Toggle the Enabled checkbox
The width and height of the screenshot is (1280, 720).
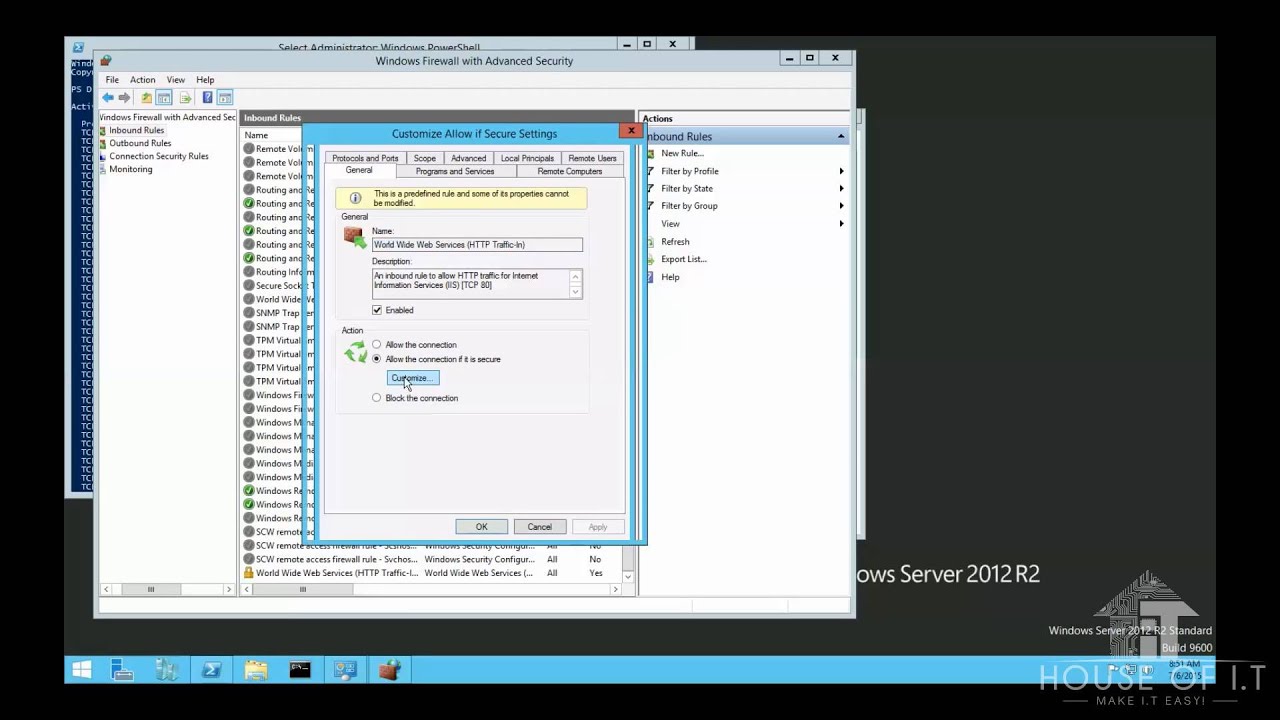coord(377,310)
